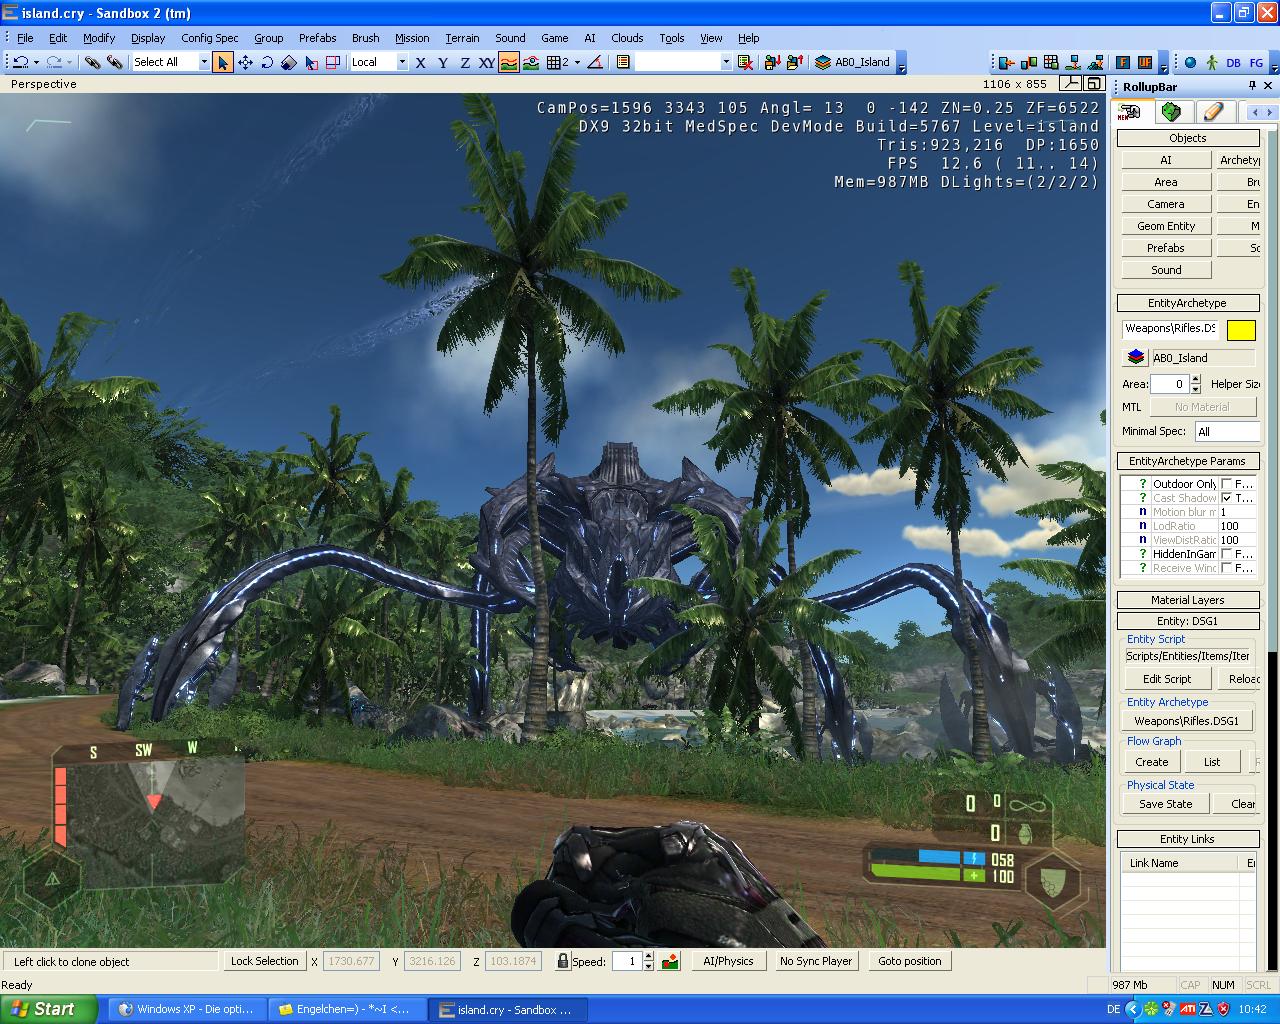Lock movement to the Z axis
Screen dimensions: 1280x1024
pos(465,62)
